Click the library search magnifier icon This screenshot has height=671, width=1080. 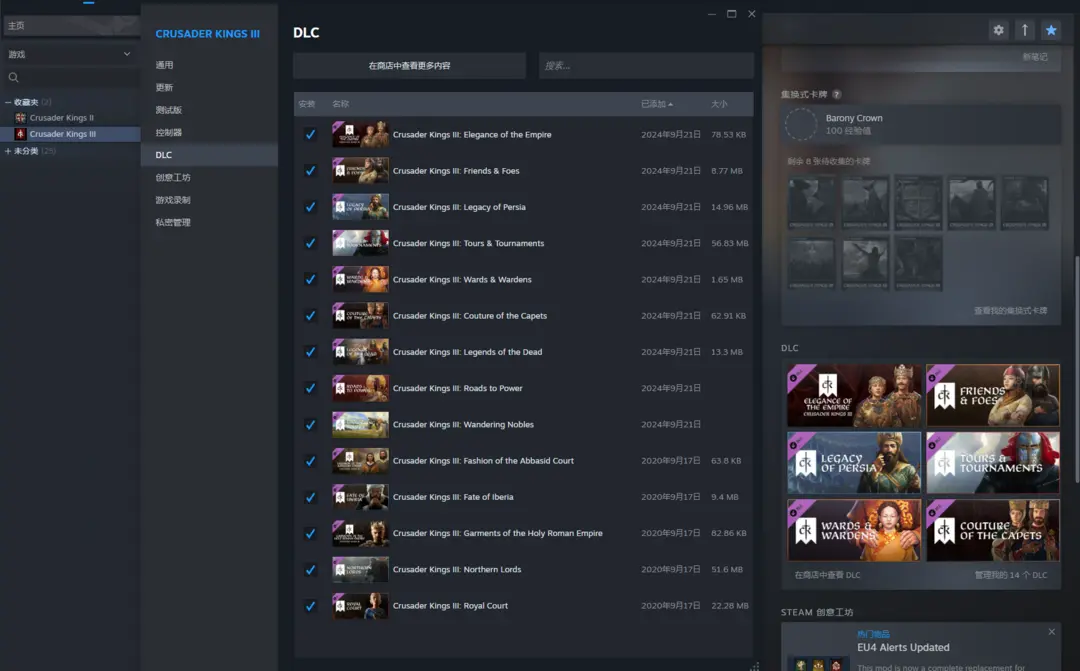click(14, 77)
